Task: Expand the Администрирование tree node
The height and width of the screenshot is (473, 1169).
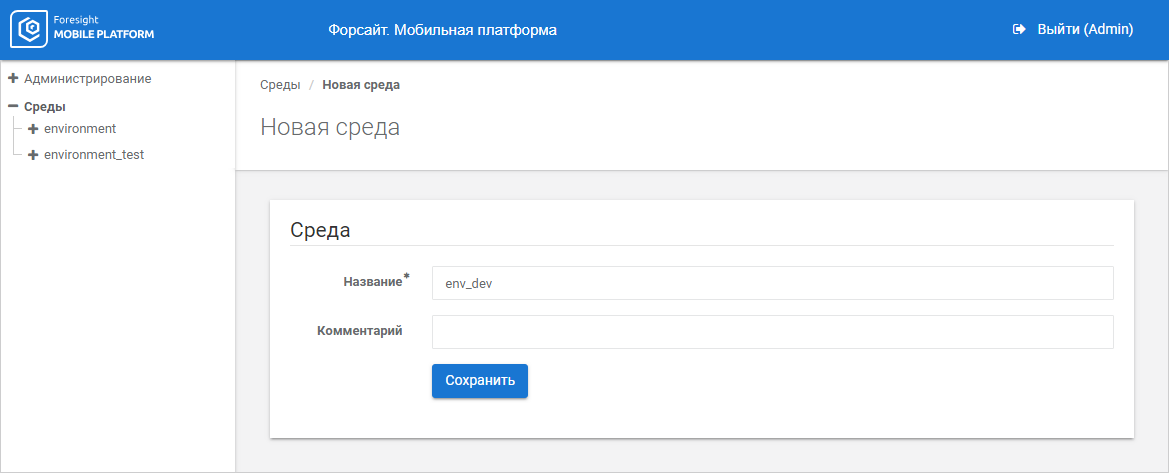Action: click(x=13, y=78)
